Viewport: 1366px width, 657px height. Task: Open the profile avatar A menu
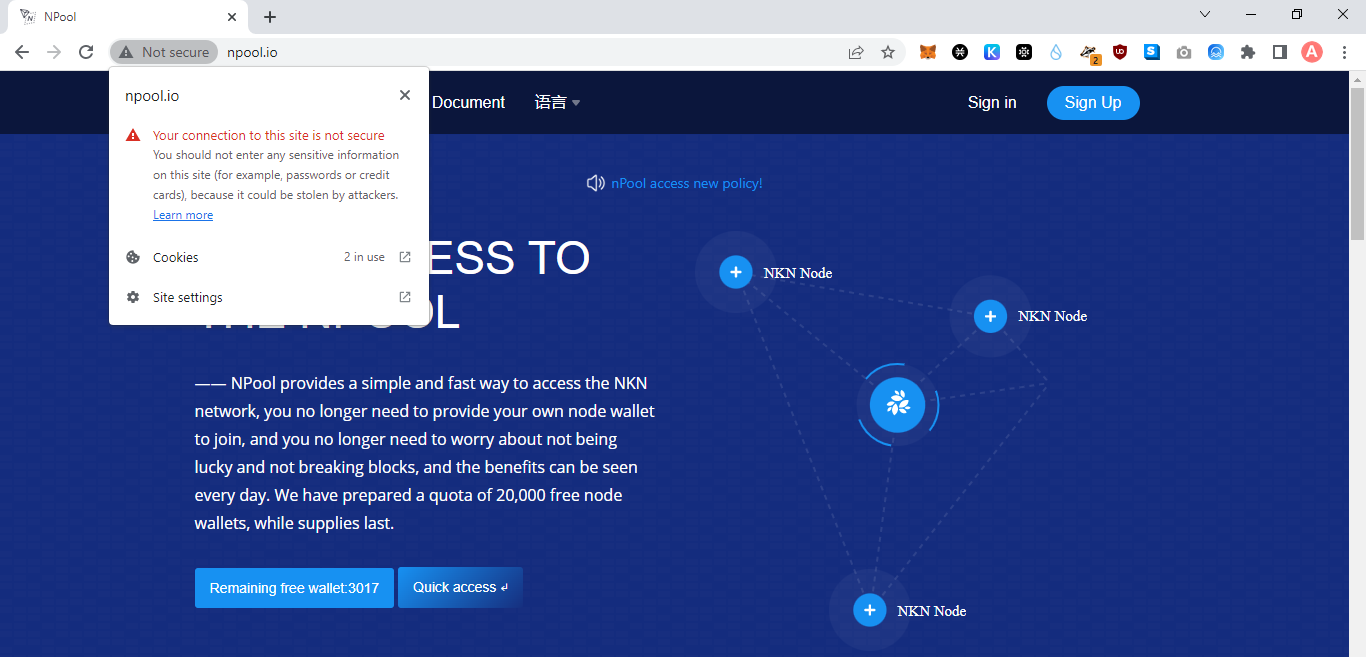click(x=1312, y=52)
